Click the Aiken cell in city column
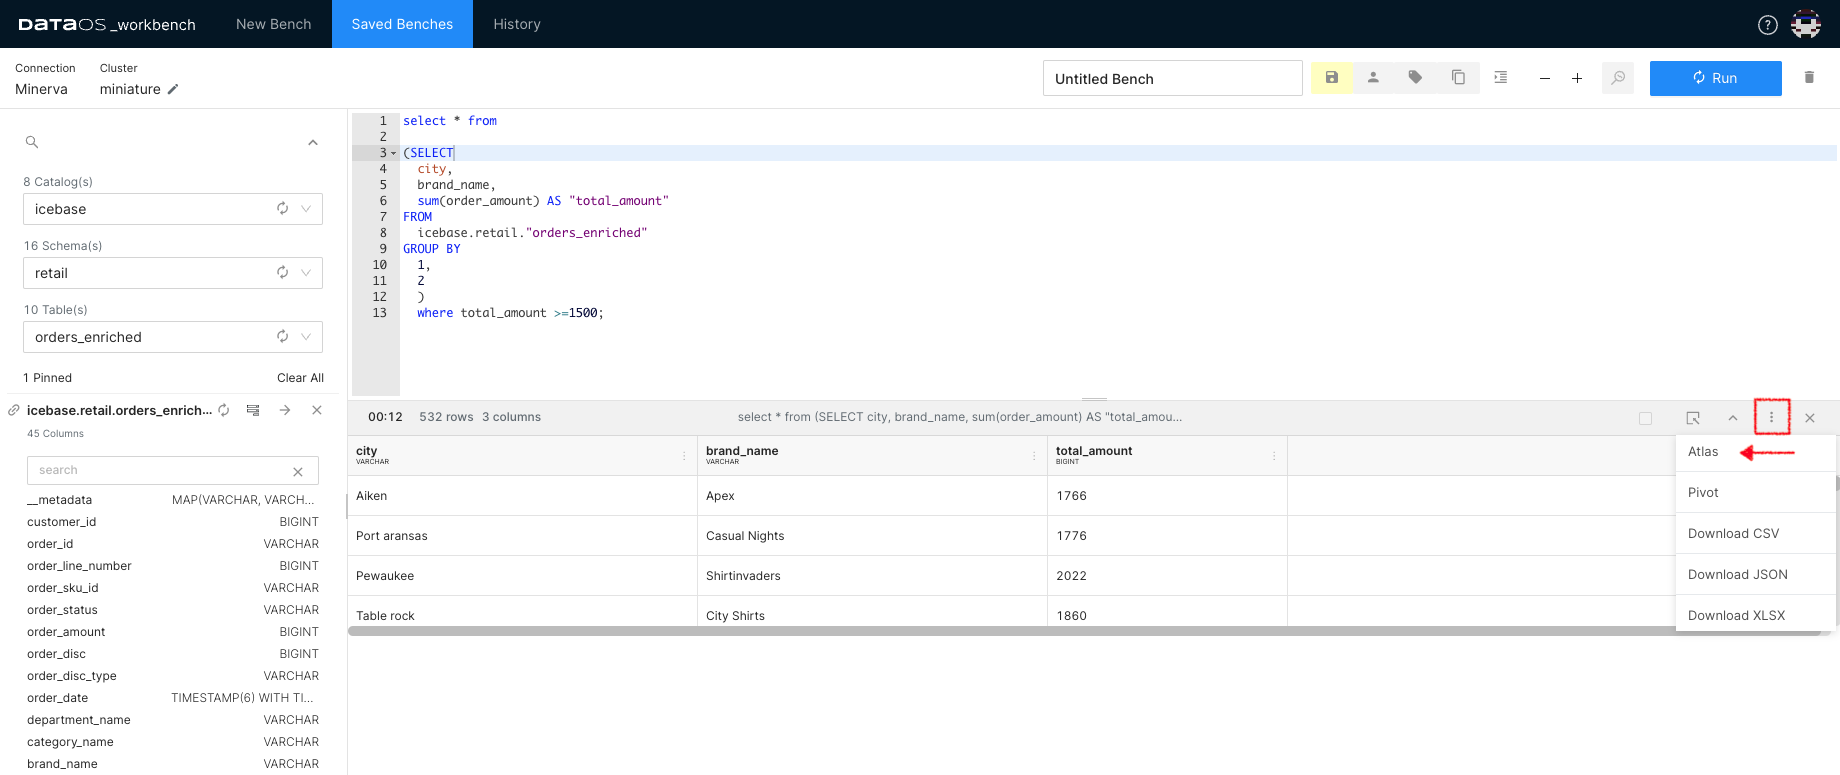This screenshot has height=775, width=1840. pyautogui.click(x=522, y=496)
